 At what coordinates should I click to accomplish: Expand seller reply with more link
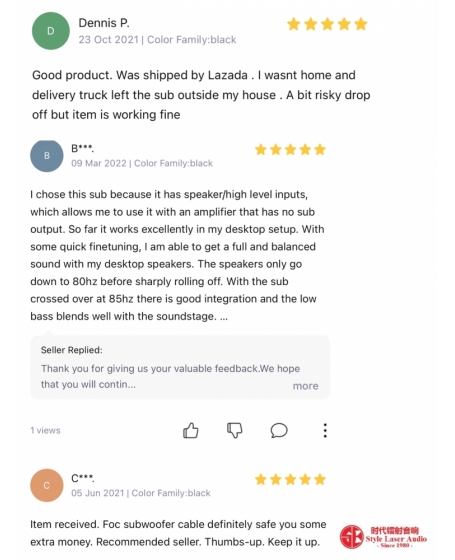point(305,386)
